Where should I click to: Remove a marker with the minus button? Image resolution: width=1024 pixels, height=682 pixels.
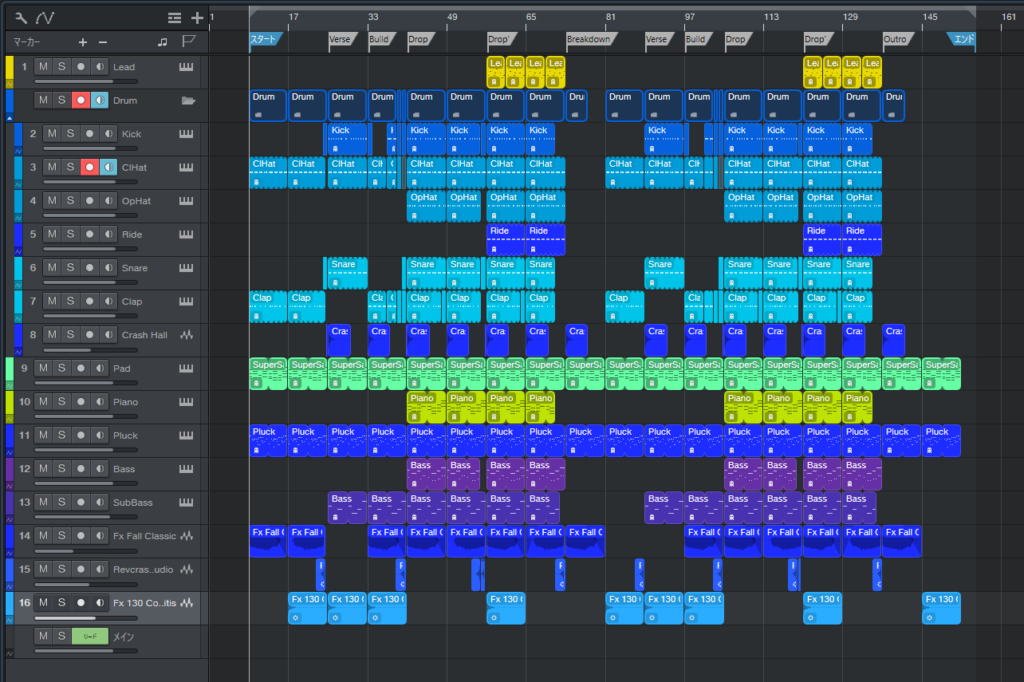coord(102,42)
